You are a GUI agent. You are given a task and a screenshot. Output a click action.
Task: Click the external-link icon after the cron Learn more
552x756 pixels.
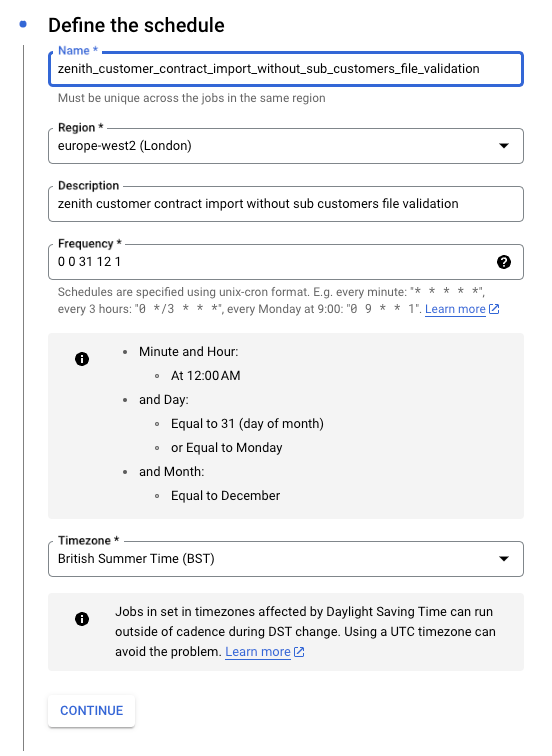point(494,309)
